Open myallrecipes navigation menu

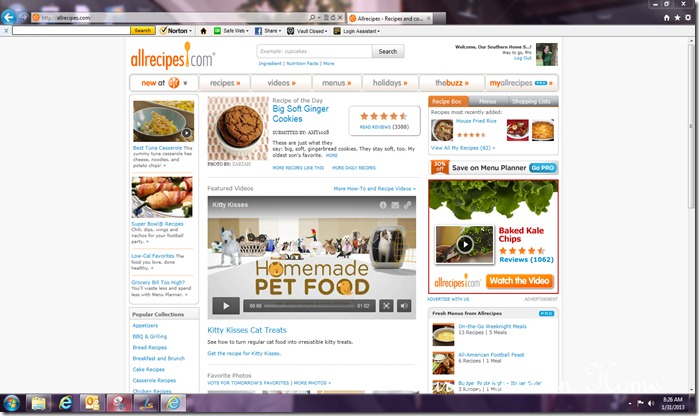[521, 83]
